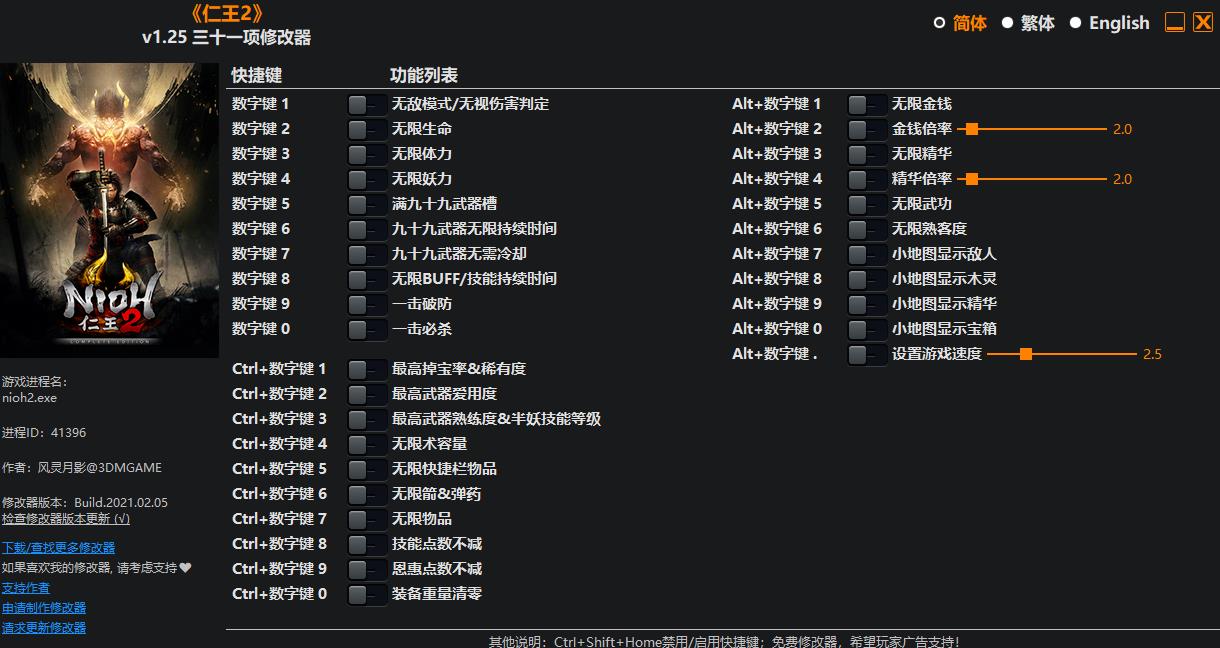Turn on 小地图显示木灵 toggle

point(867,279)
